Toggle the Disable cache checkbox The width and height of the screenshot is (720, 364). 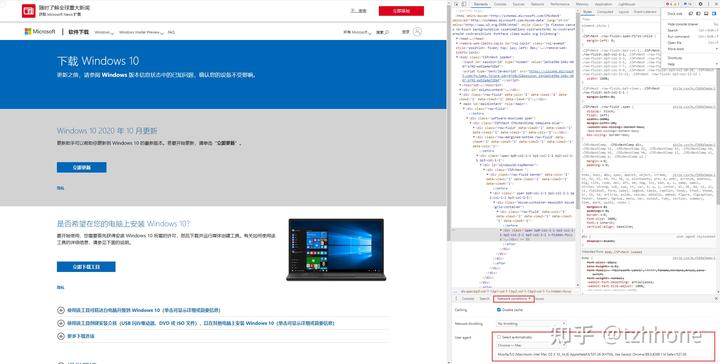499,310
